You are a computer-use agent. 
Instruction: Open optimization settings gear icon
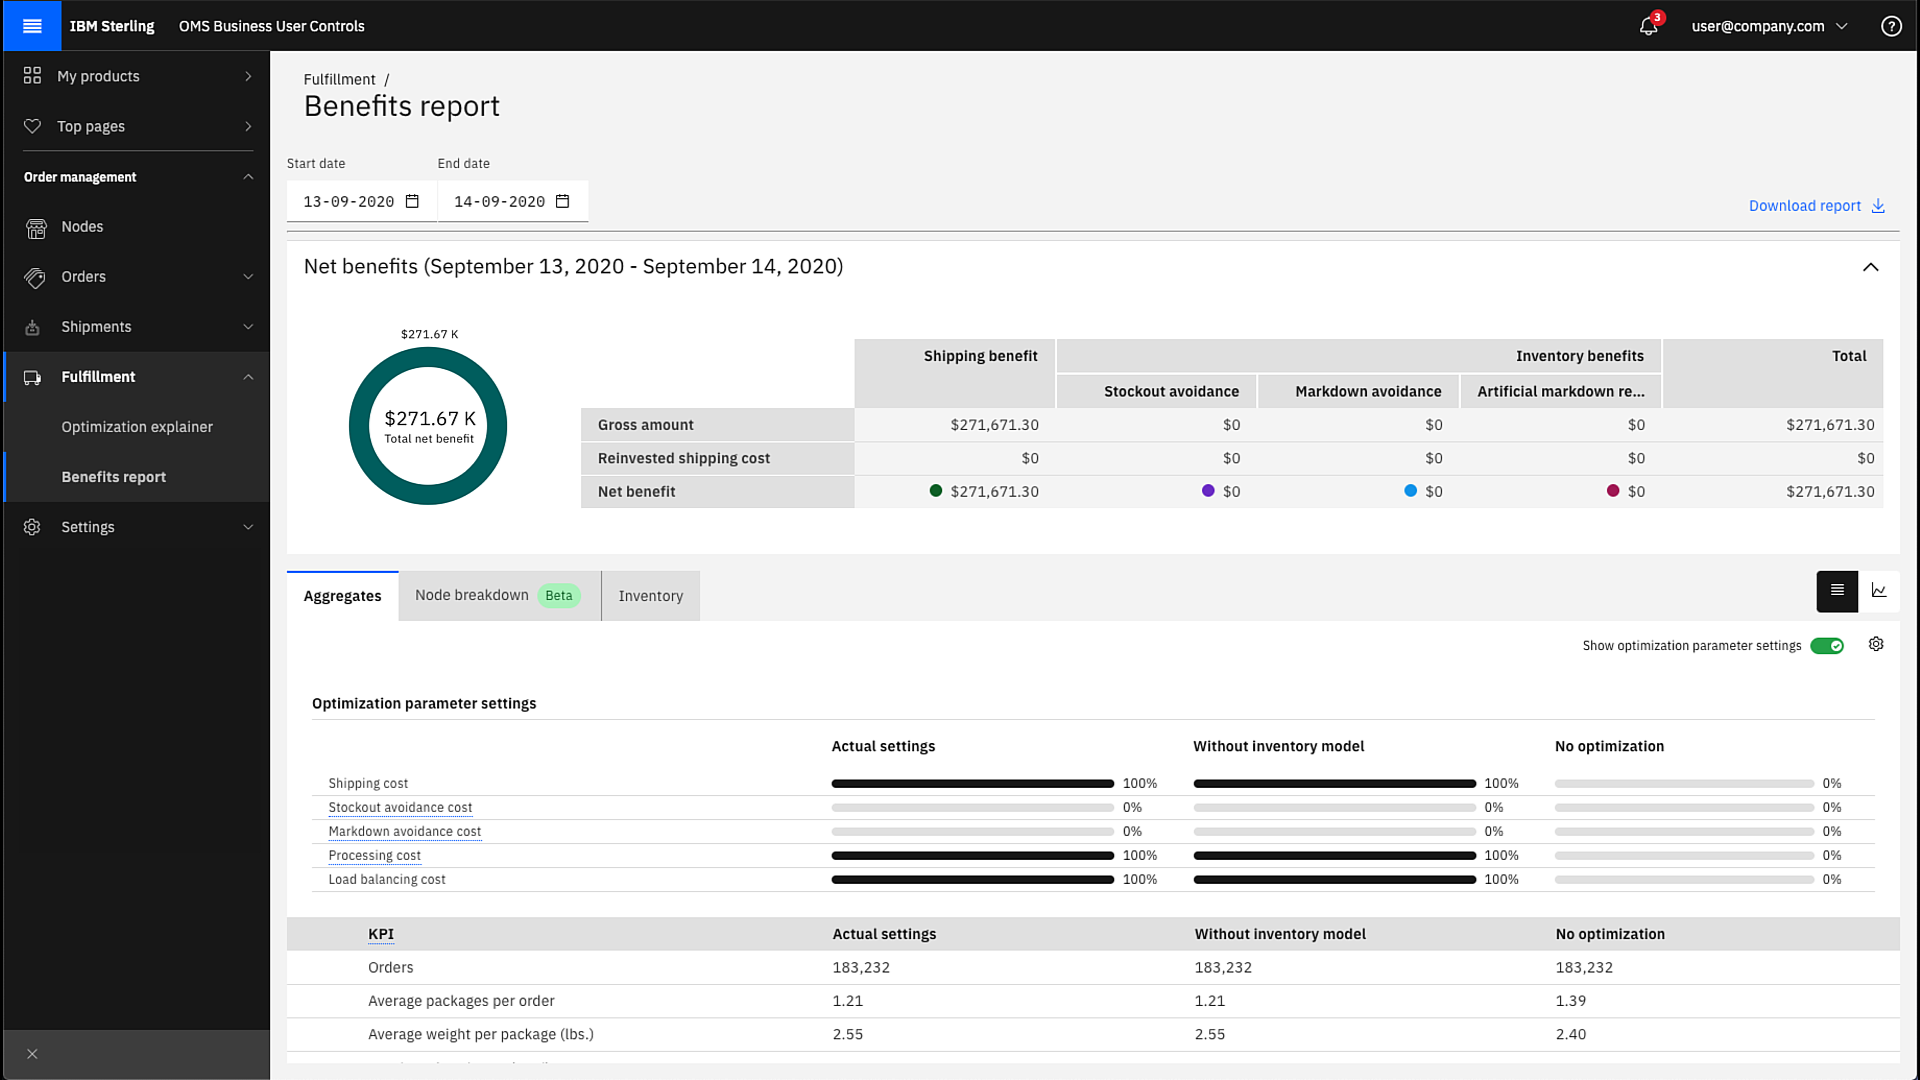click(1876, 645)
